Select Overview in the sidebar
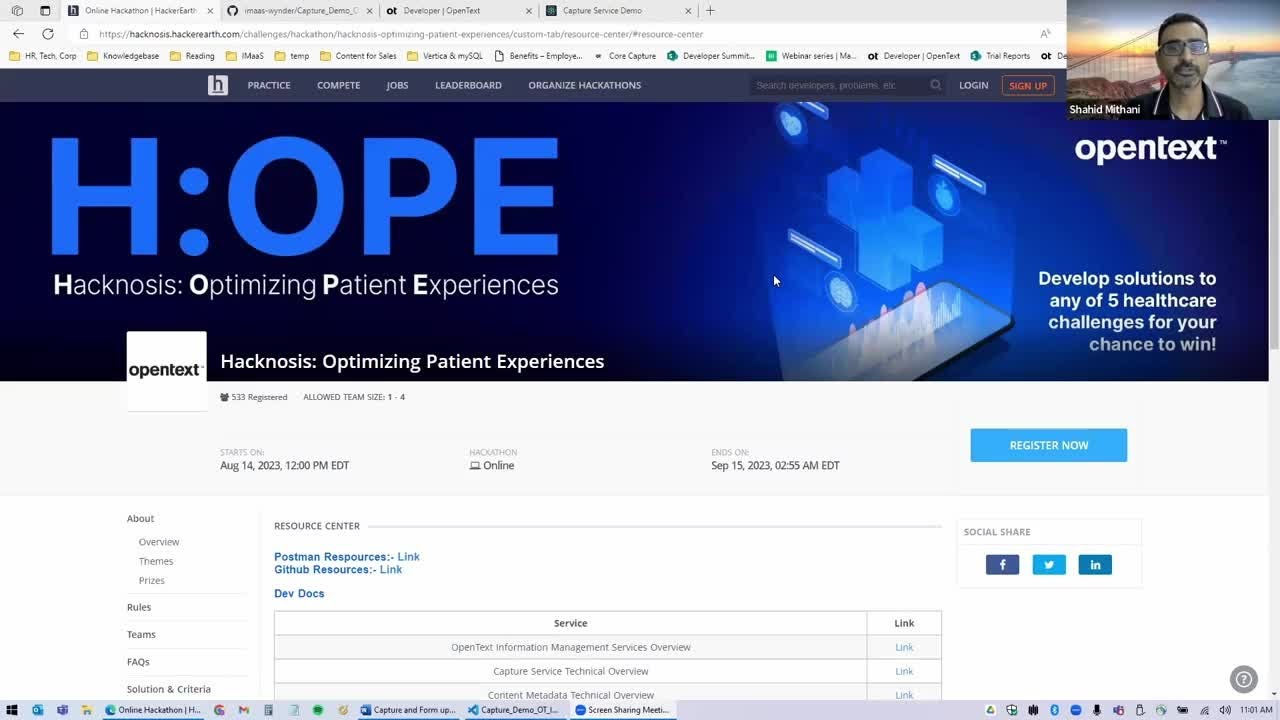The image size is (1280, 720). click(x=159, y=542)
